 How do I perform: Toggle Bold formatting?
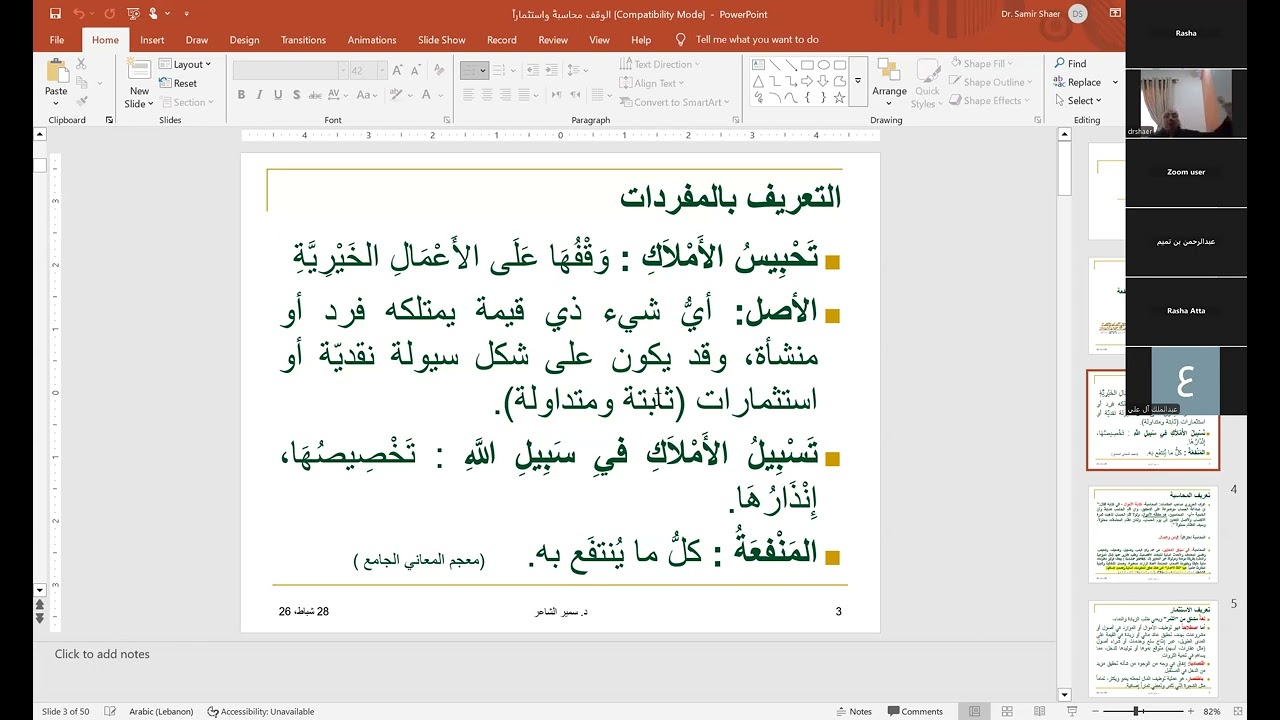point(241,95)
